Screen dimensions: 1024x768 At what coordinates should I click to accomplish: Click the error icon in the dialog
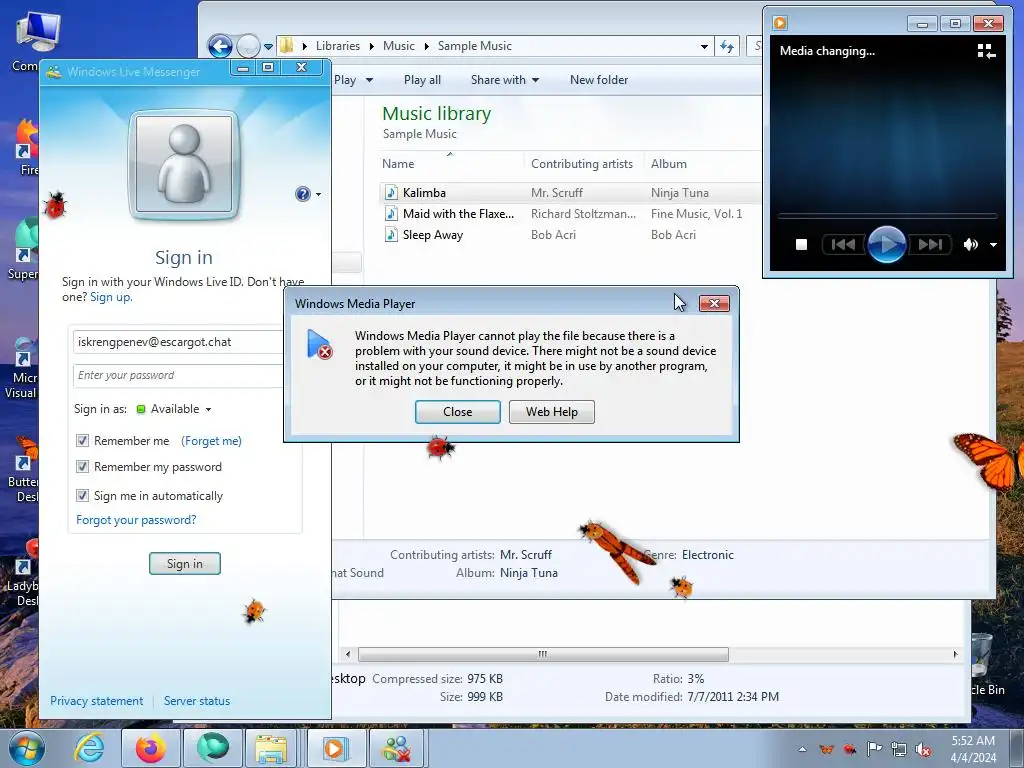[x=319, y=344]
